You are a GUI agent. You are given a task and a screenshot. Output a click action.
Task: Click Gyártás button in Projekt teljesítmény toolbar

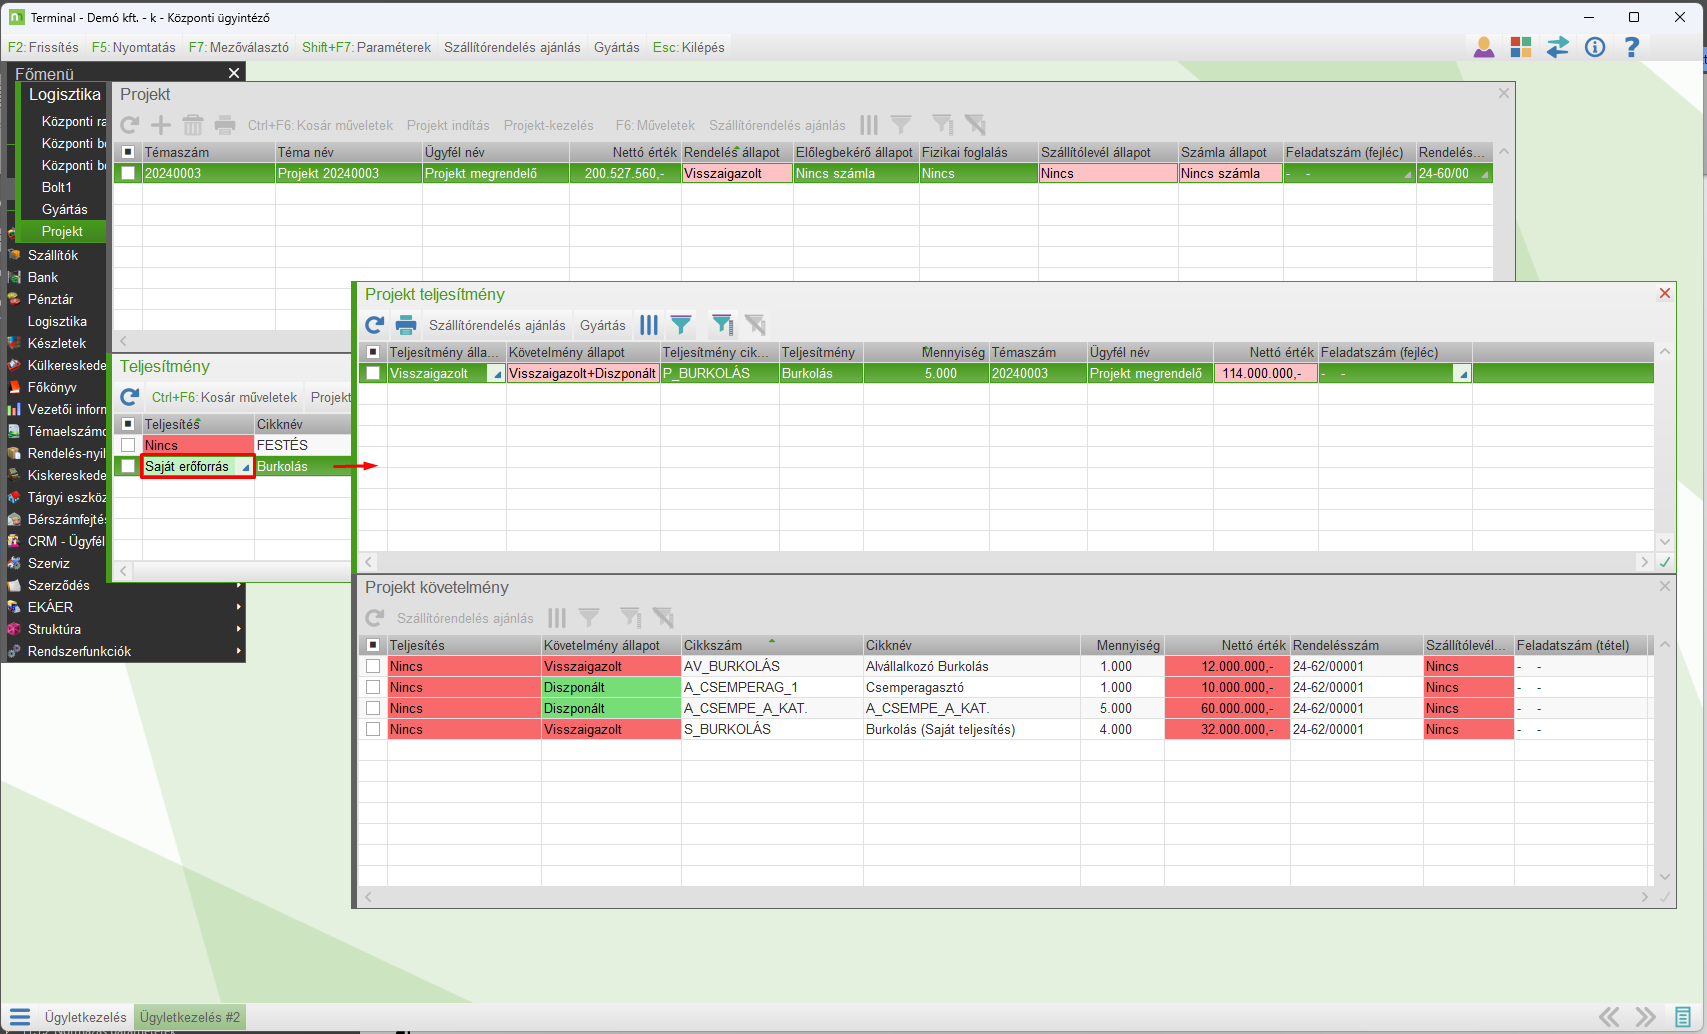coord(602,325)
